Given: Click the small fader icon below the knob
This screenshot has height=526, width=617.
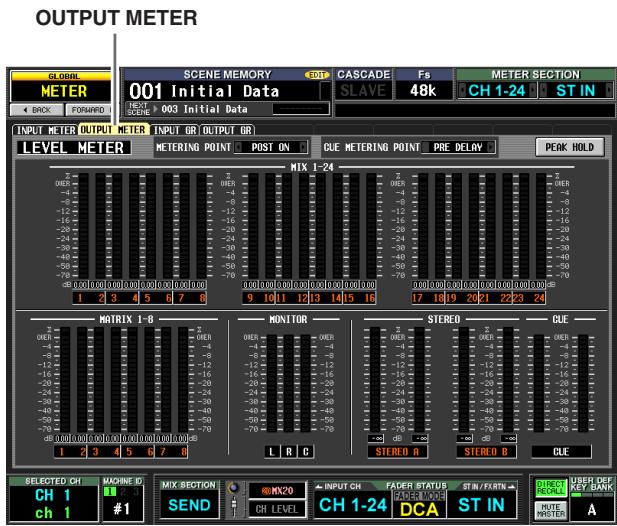Looking at the screenshot, I should [x=233, y=507].
